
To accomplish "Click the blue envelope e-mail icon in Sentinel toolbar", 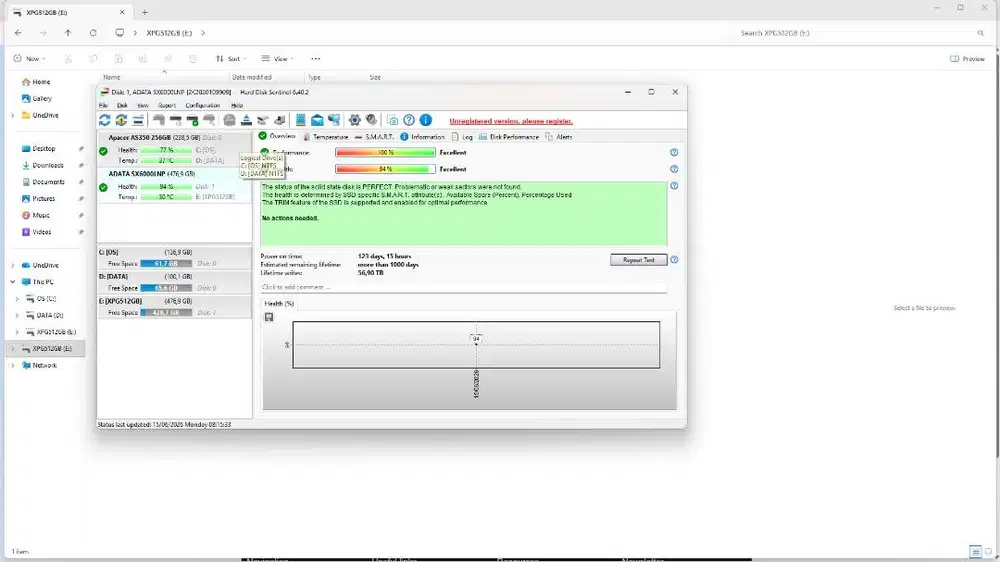I will tap(317, 120).
